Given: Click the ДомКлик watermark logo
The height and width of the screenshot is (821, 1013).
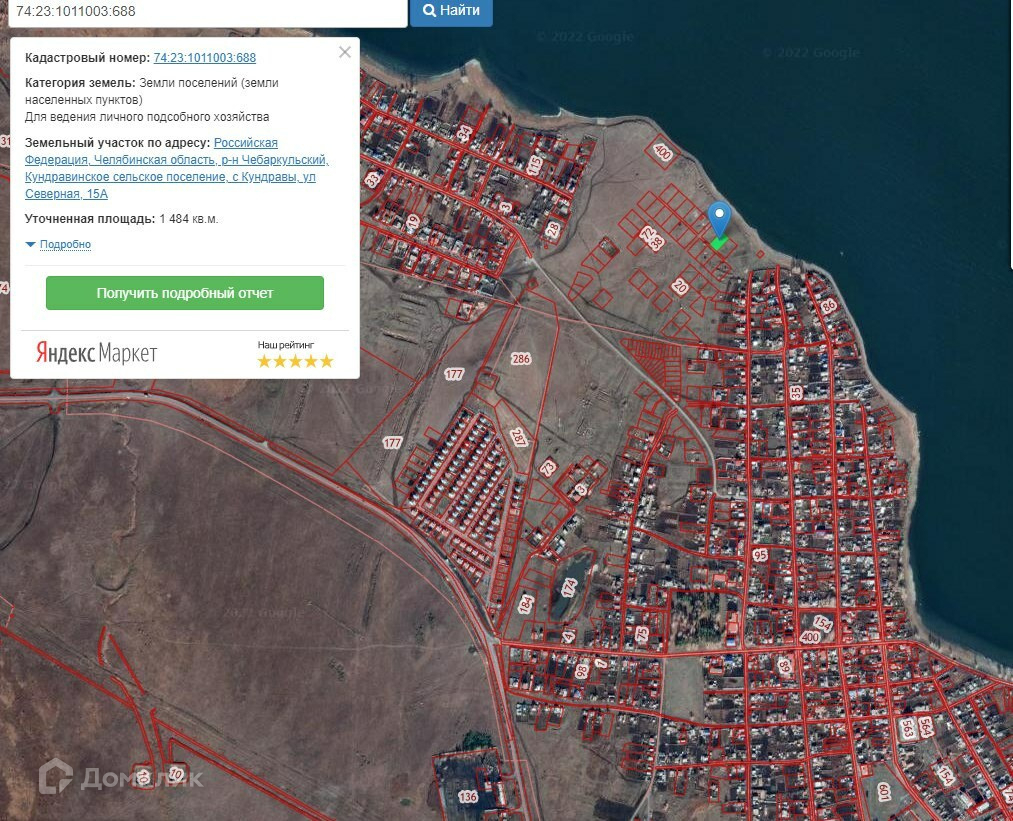Looking at the screenshot, I should [x=120, y=777].
